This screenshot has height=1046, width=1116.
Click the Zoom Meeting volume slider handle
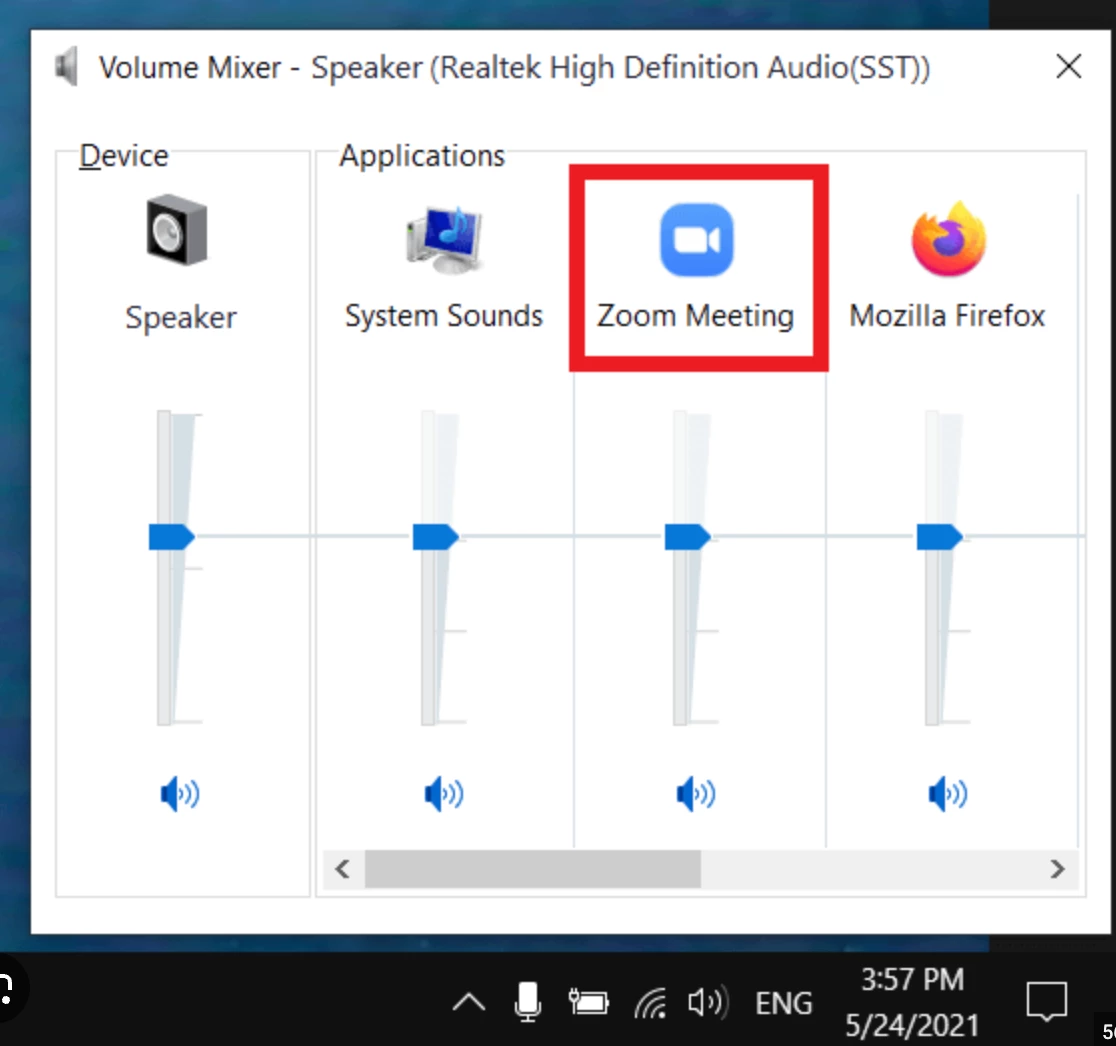click(688, 537)
